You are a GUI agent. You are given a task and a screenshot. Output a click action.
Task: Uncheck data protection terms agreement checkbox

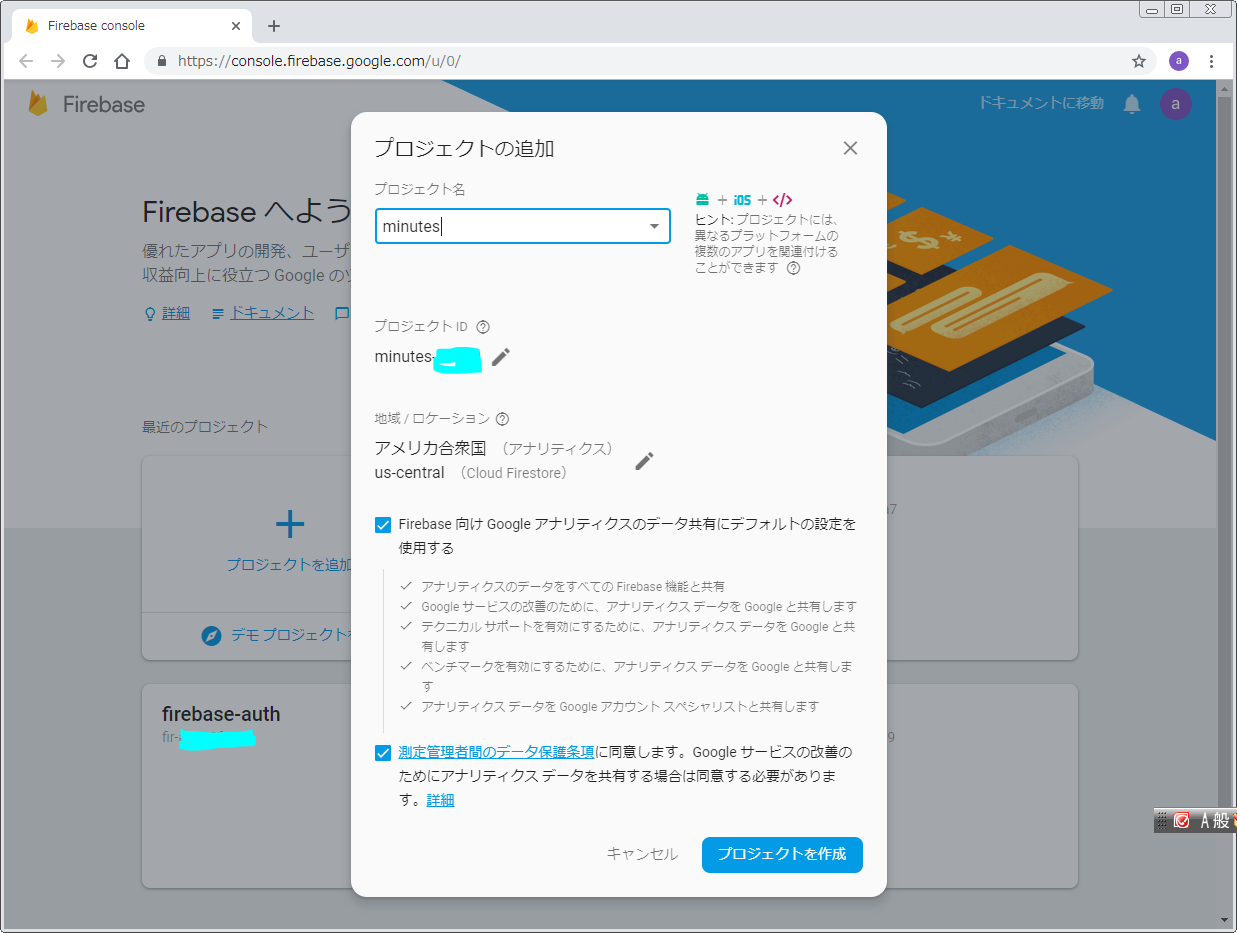pyautogui.click(x=383, y=753)
